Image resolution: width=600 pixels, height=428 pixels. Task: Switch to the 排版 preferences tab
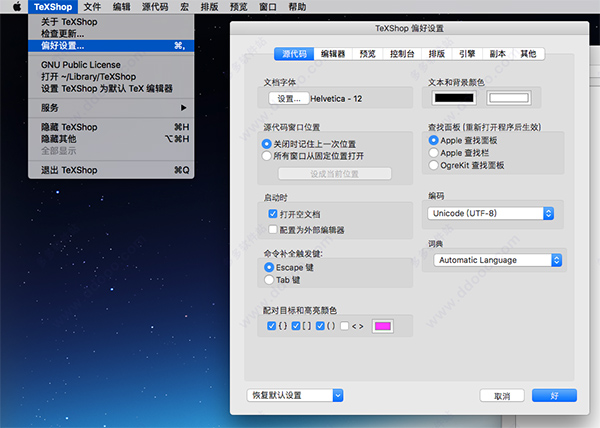coord(437,54)
